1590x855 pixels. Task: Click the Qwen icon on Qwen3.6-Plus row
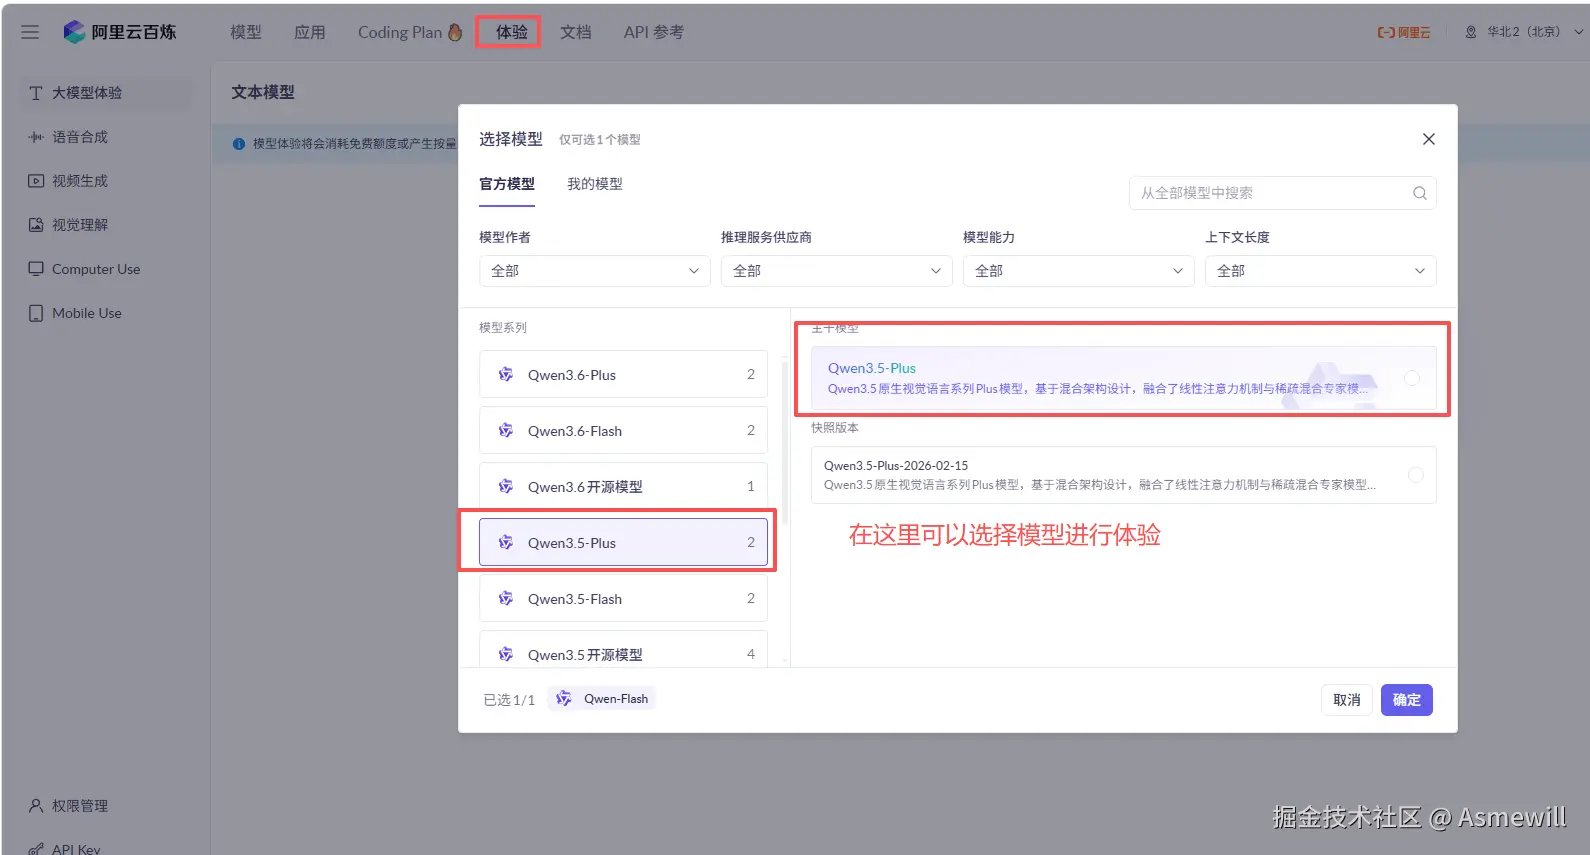point(506,375)
